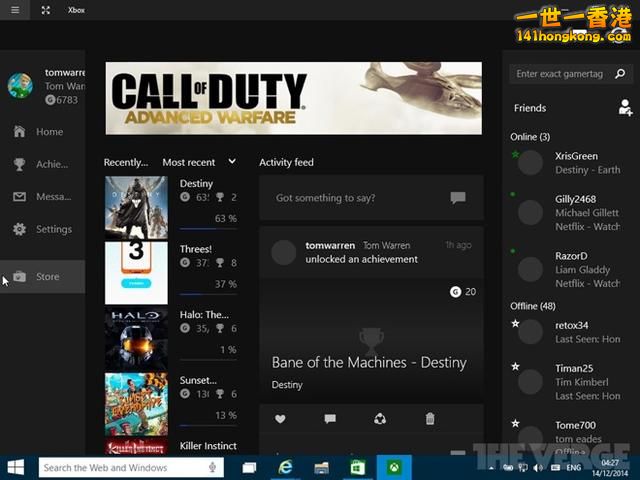Open the Killer Instinct game cover
This screenshot has width=640, height=480.
pyautogui.click(x=136, y=447)
